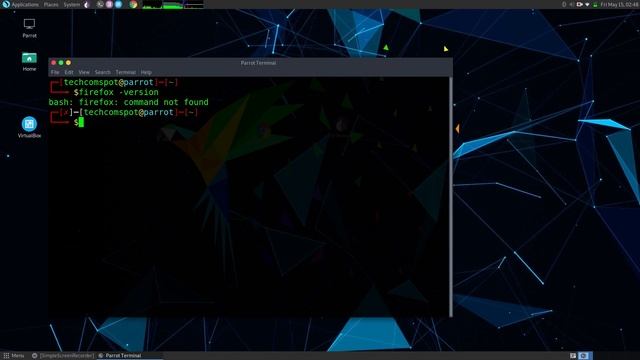Screen dimensions: 640x360
Task: Open the terminal View menu
Action: 84,72
